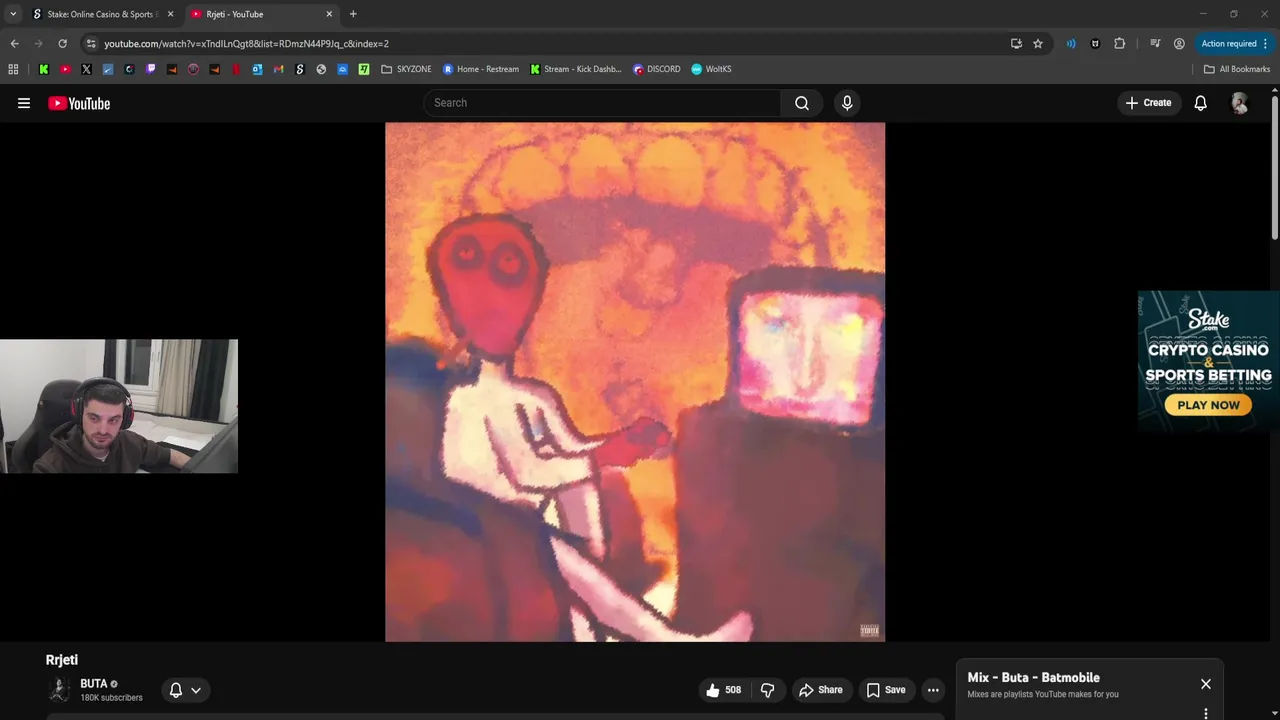The image size is (1280, 720).
Task: Open the tab search dropdown arrow
Action: coord(13,14)
